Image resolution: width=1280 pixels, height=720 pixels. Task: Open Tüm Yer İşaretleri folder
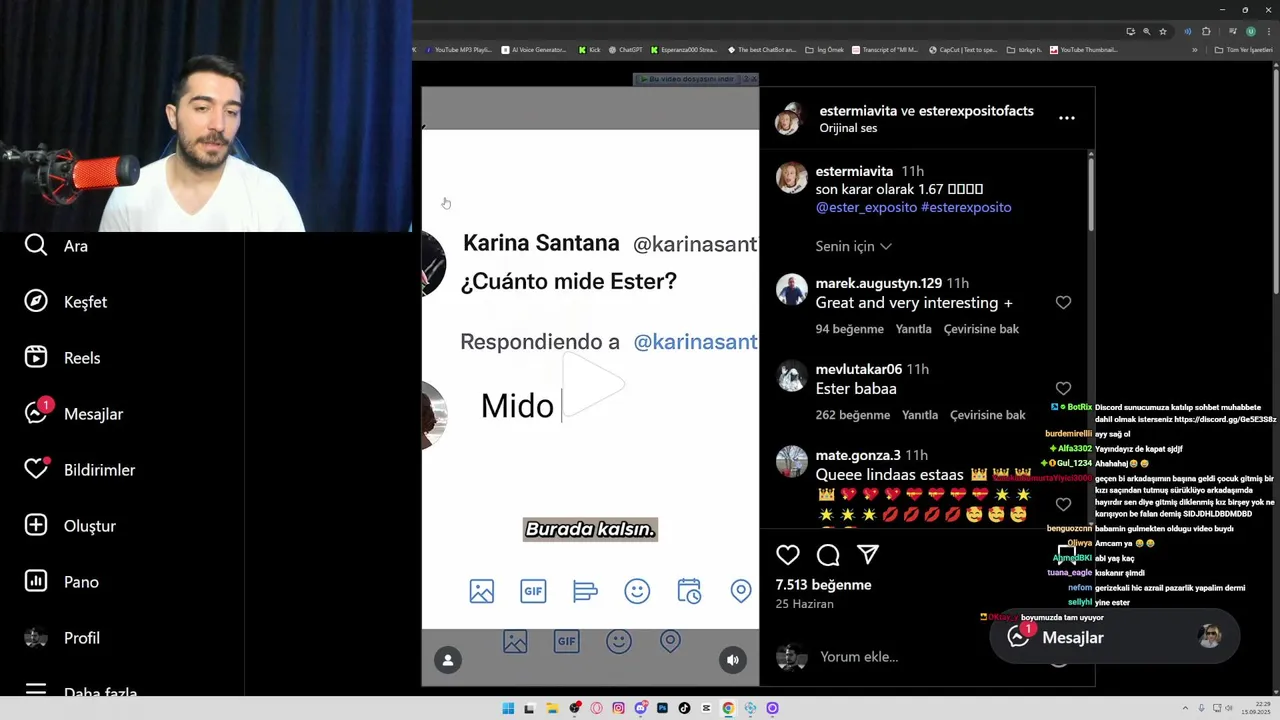[x=1243, y=50]
